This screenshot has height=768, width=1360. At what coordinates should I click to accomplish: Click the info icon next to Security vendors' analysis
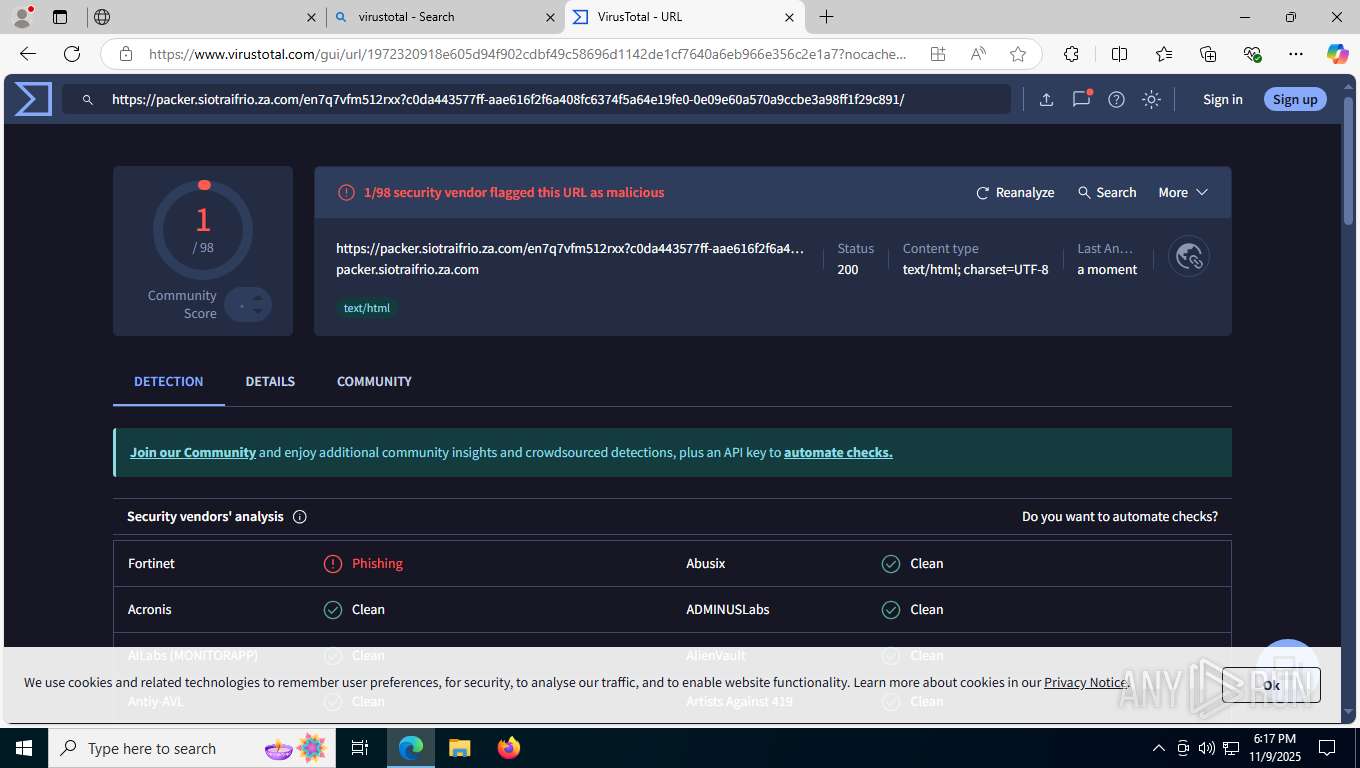[x=299, y=517]
